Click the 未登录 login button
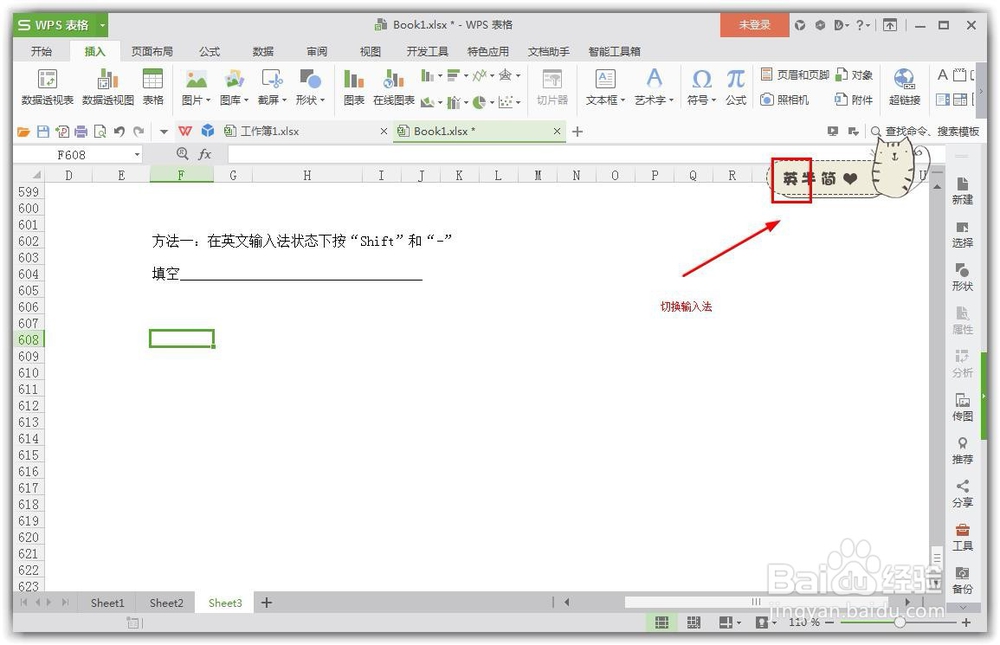 tap(754, 24)
